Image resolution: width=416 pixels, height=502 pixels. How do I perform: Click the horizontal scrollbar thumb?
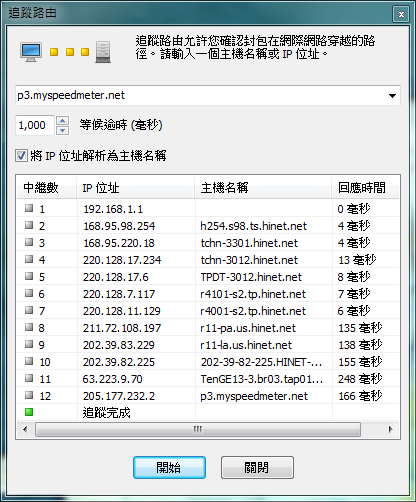tap(198, 429)
